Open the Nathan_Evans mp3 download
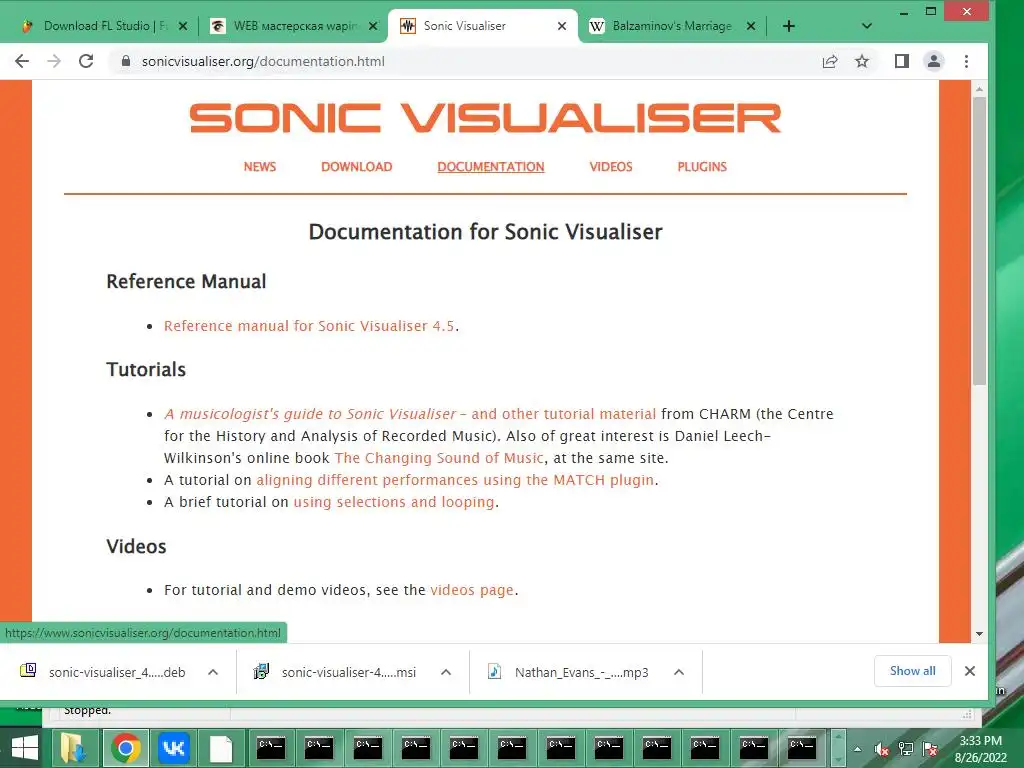 tap(568, 672)
